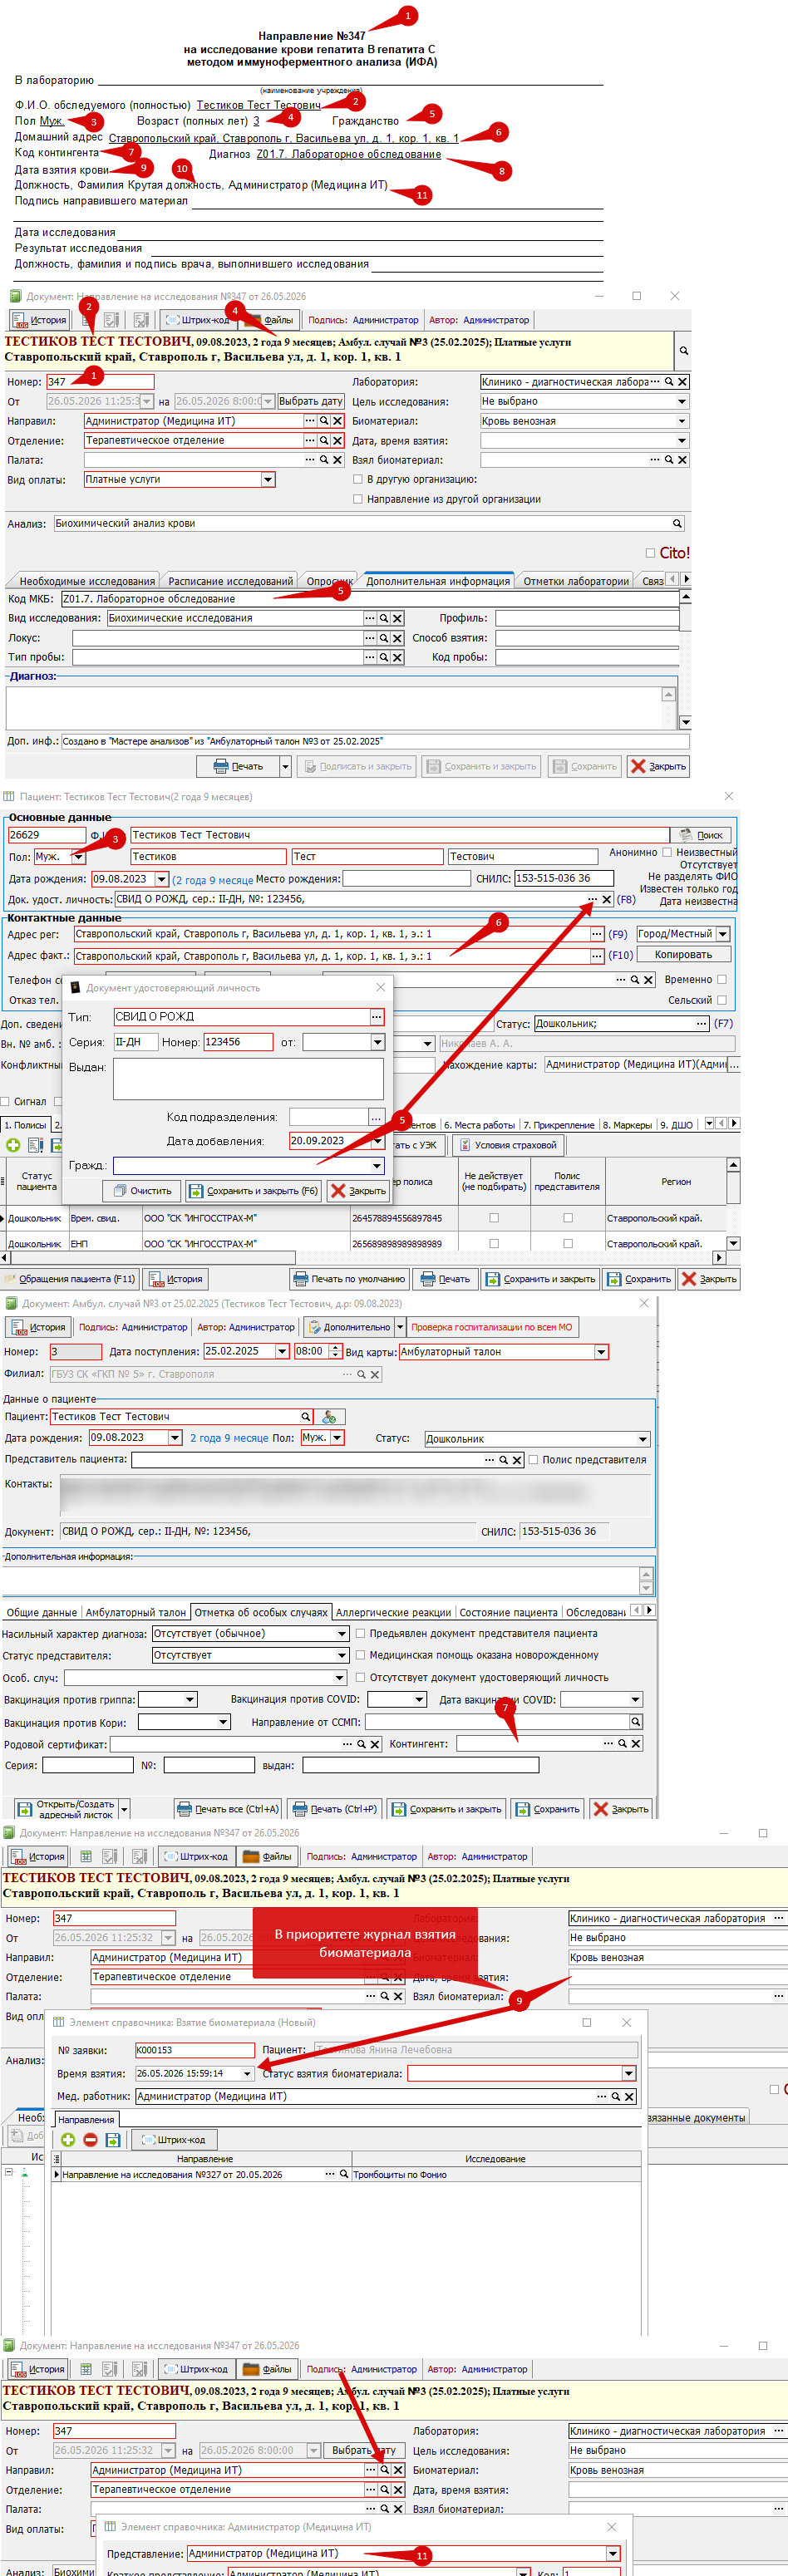Expand Вид оплаты Платные услуги dropdown

[x=268, y=480]
